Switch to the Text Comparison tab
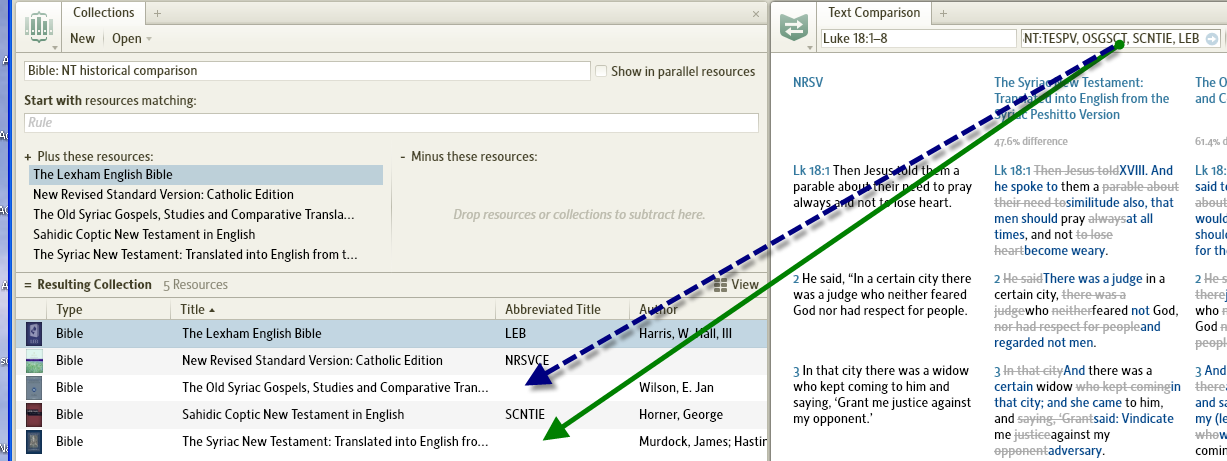 pyautogui.click(x=874, y=13)
